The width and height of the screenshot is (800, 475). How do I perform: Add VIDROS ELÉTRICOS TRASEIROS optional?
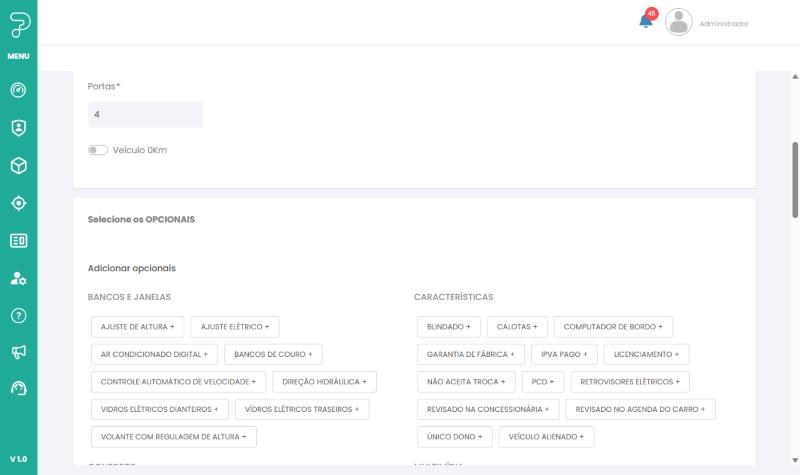302,409
